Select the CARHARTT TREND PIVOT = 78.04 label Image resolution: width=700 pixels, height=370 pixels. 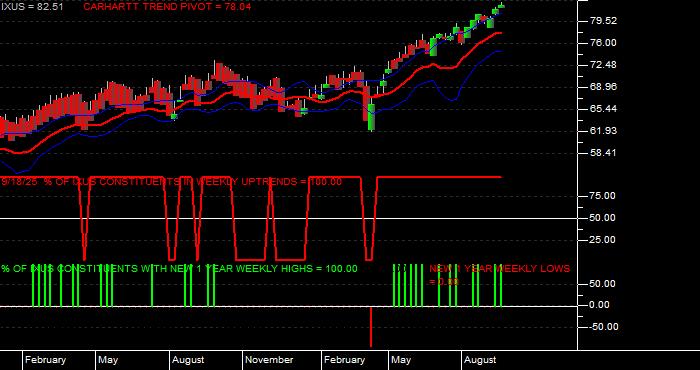point(167,7)
